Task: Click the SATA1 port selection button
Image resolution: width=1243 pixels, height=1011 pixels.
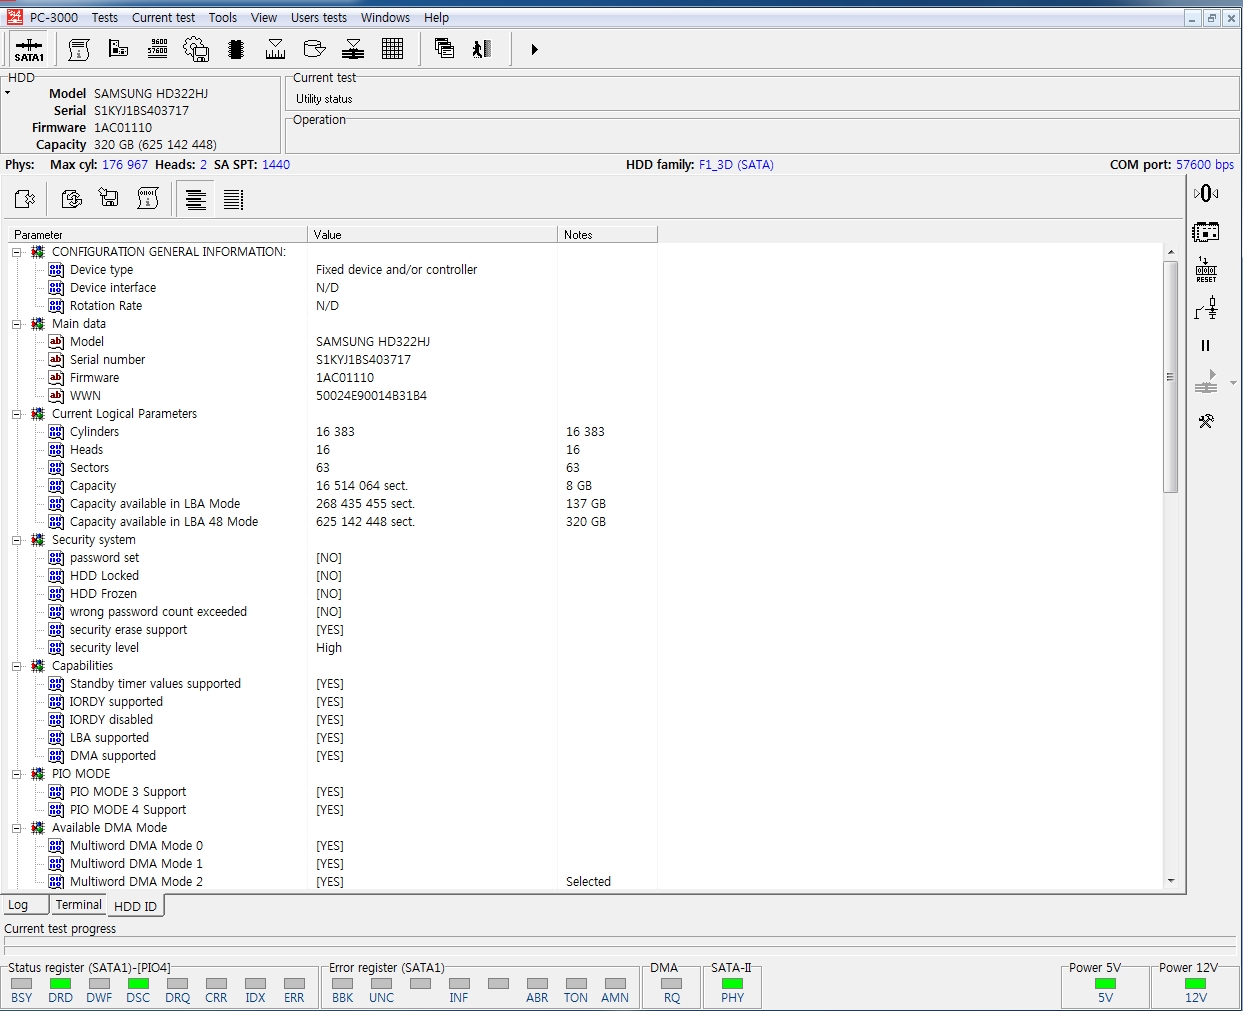Action: (29, 49)
